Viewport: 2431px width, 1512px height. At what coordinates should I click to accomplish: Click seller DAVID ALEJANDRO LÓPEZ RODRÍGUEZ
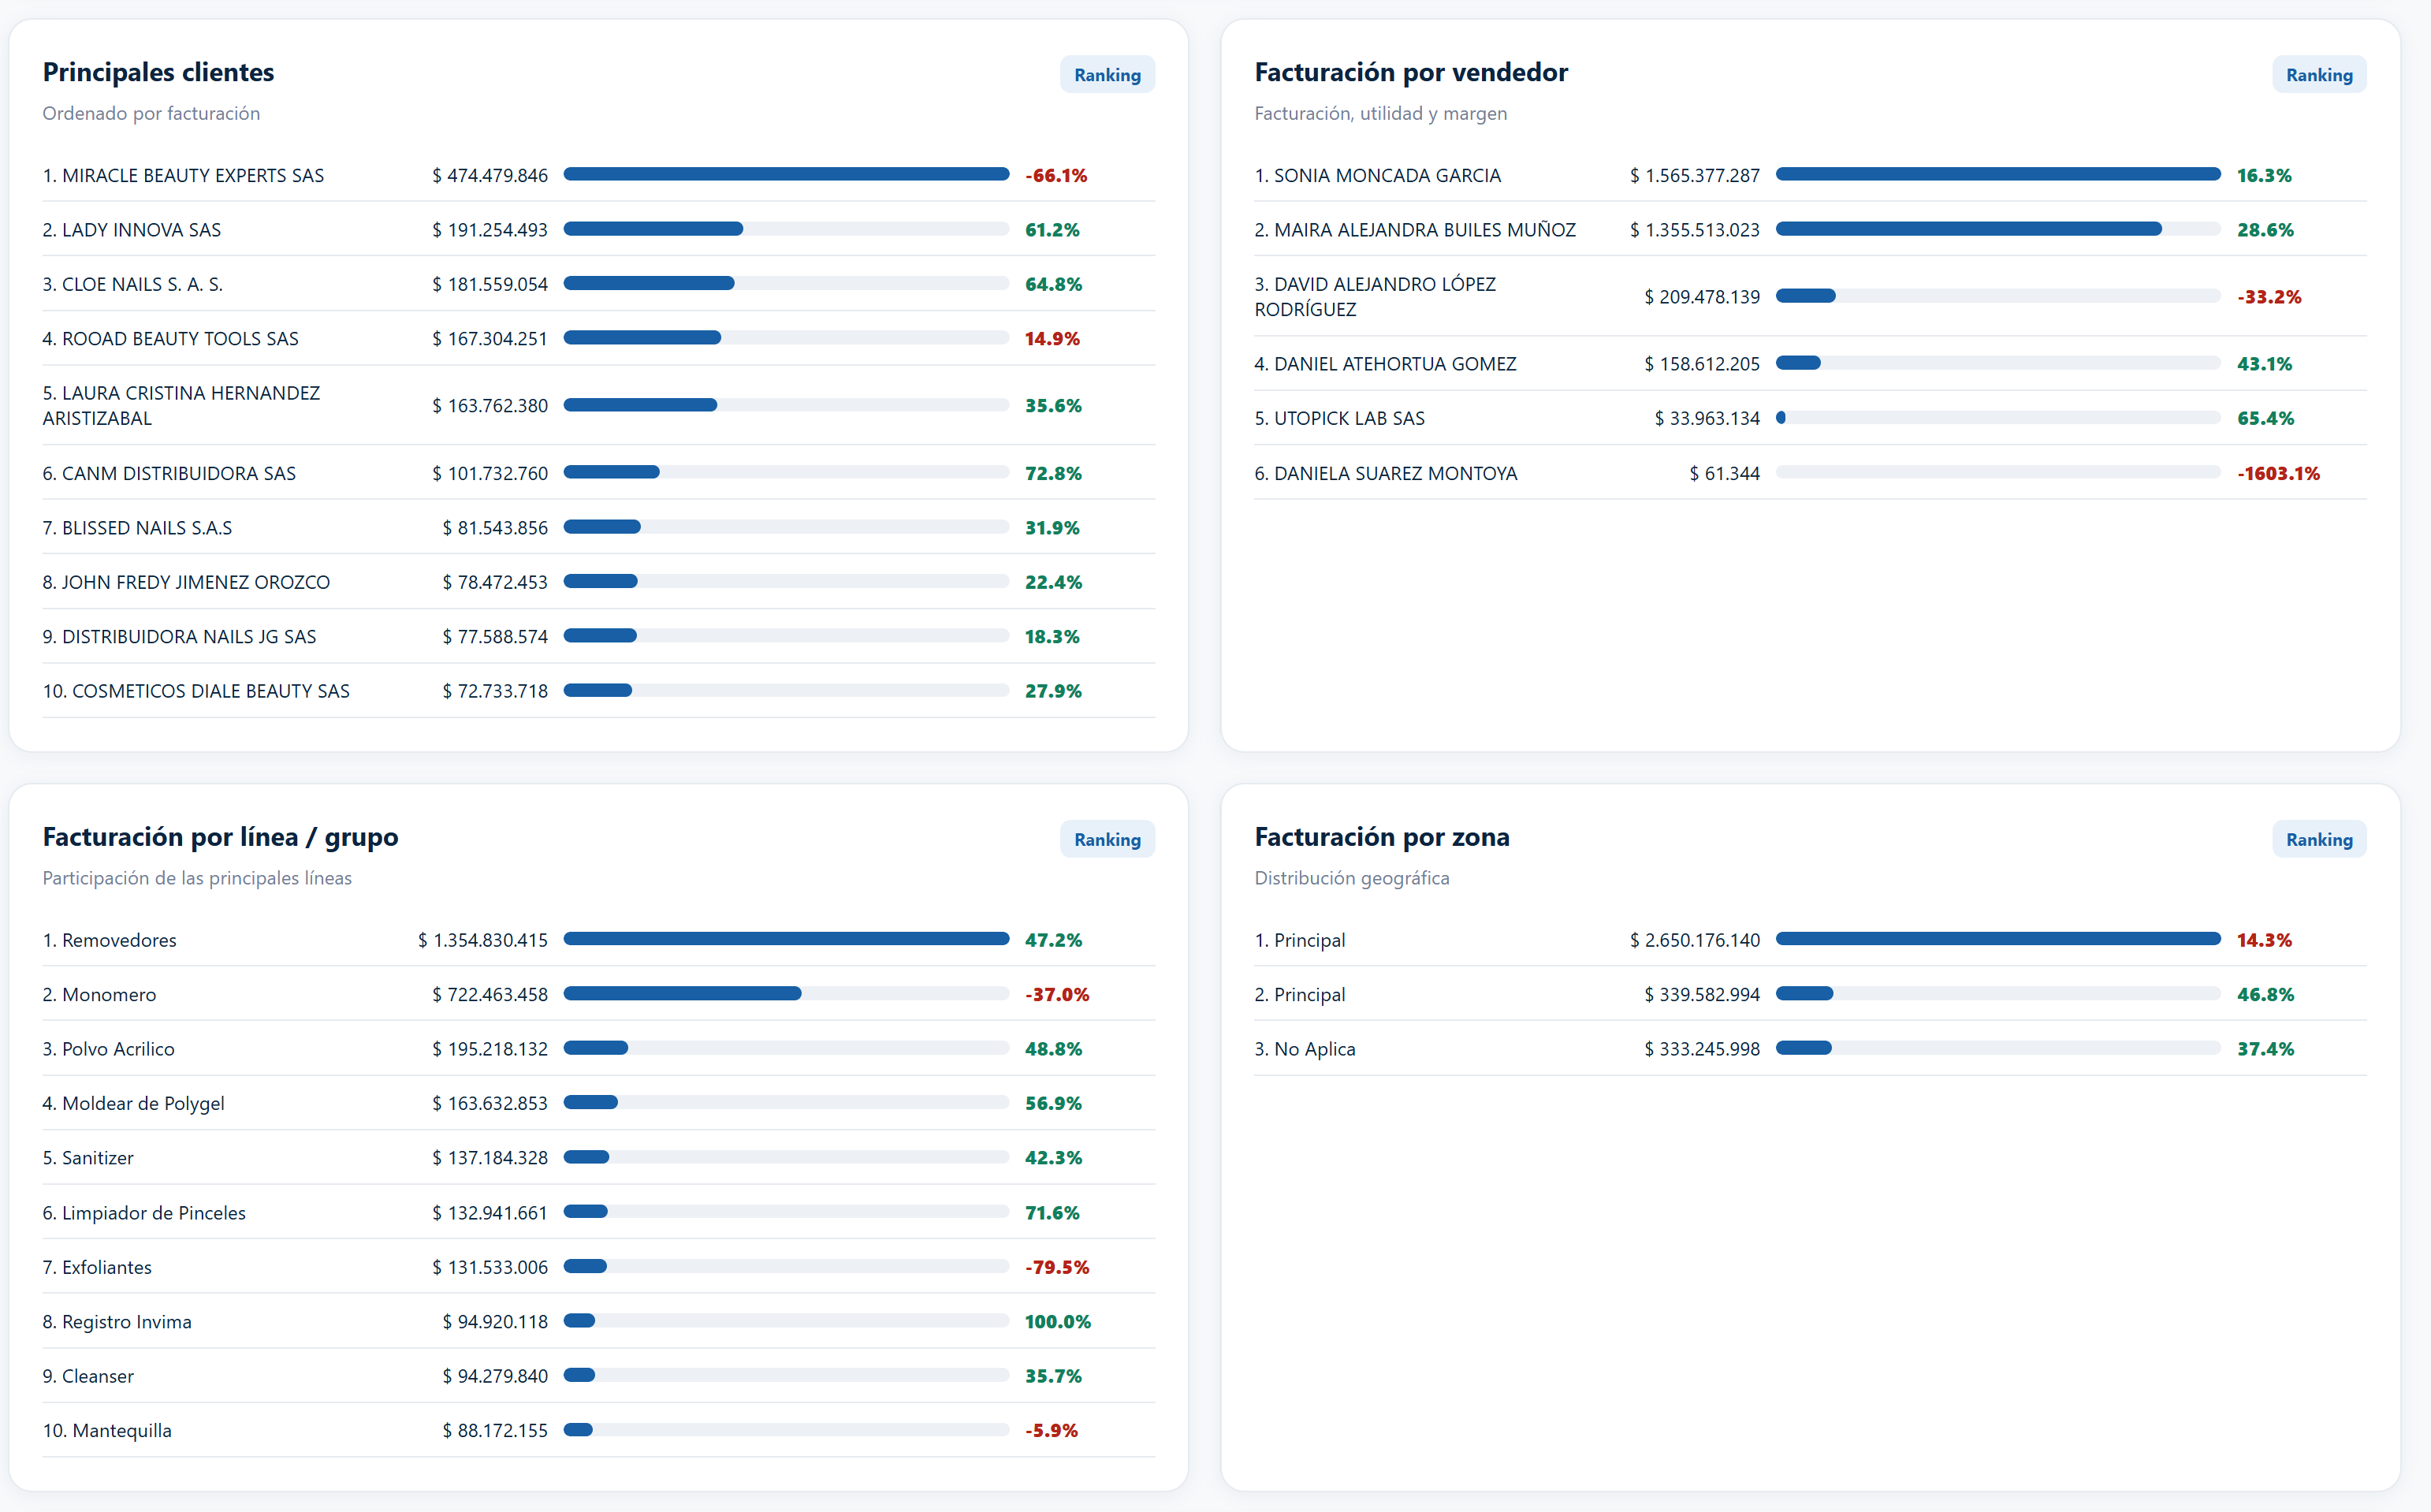point(1375,297)
